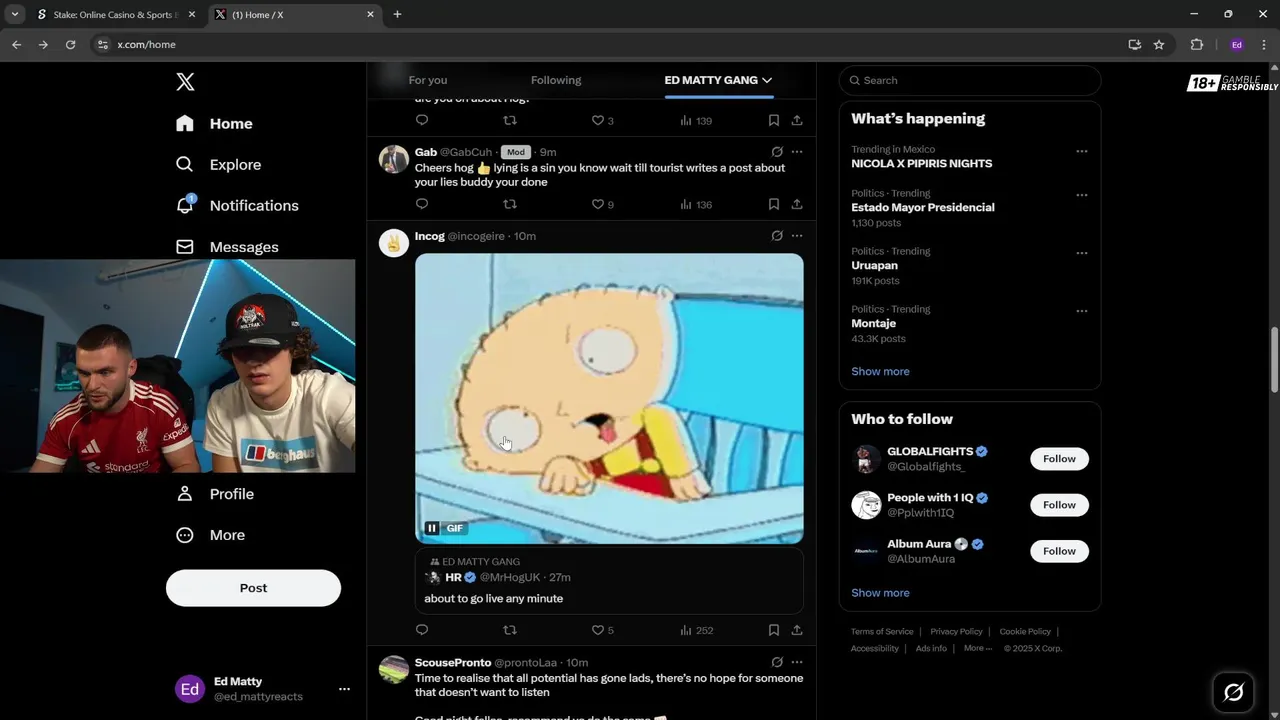Image resolution: width=1280 pixels, height=720 pixels.
Task: Open more options on Incog's post
Action: 797,236
